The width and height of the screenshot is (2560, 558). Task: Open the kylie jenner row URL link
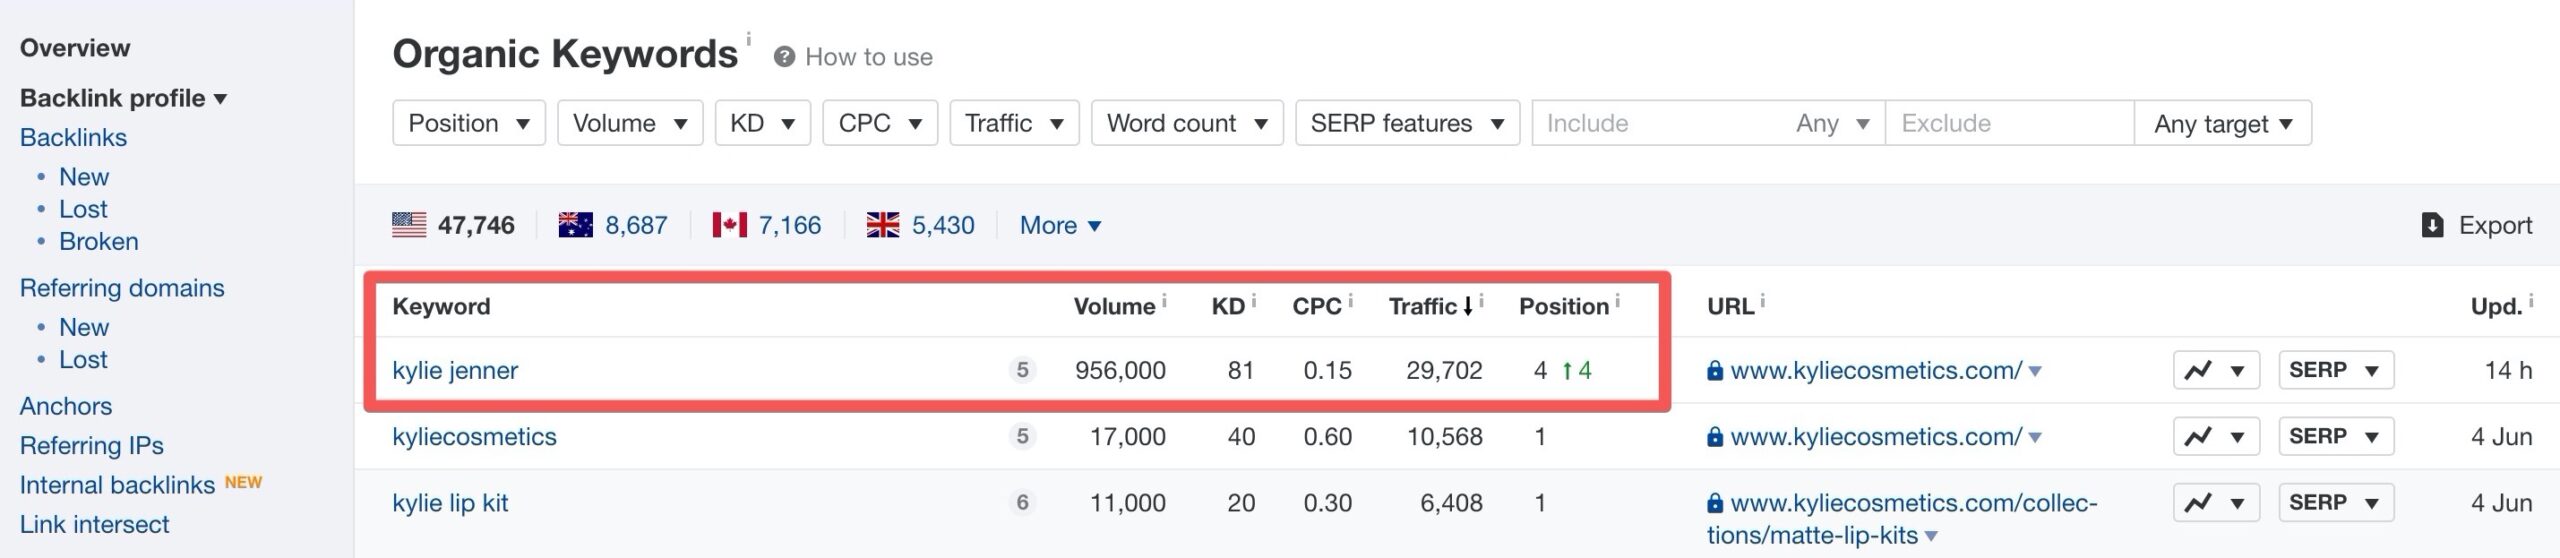(x=1876, y=370)
